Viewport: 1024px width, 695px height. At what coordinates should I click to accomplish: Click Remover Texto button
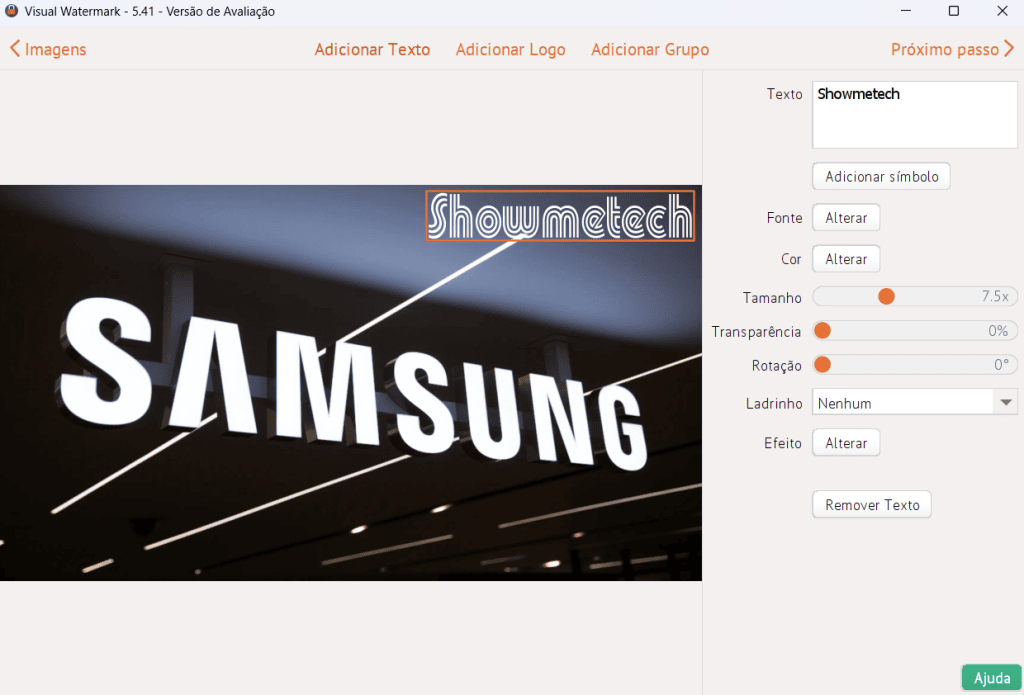click(871, 505)
